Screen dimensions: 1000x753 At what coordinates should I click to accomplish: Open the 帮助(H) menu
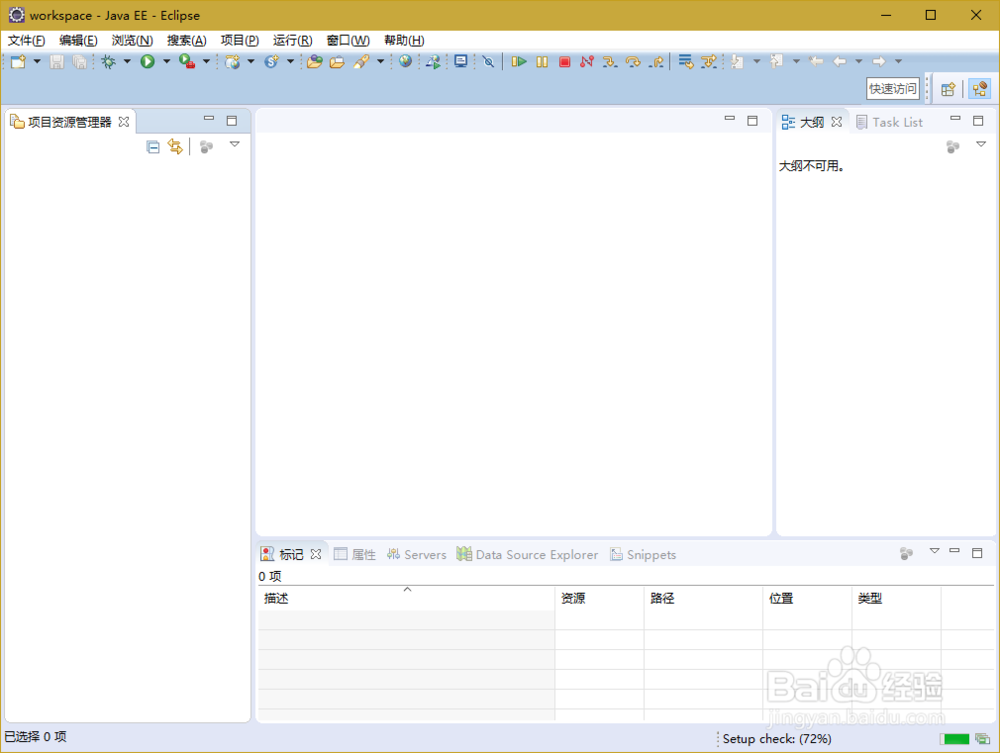pos(404,41)
